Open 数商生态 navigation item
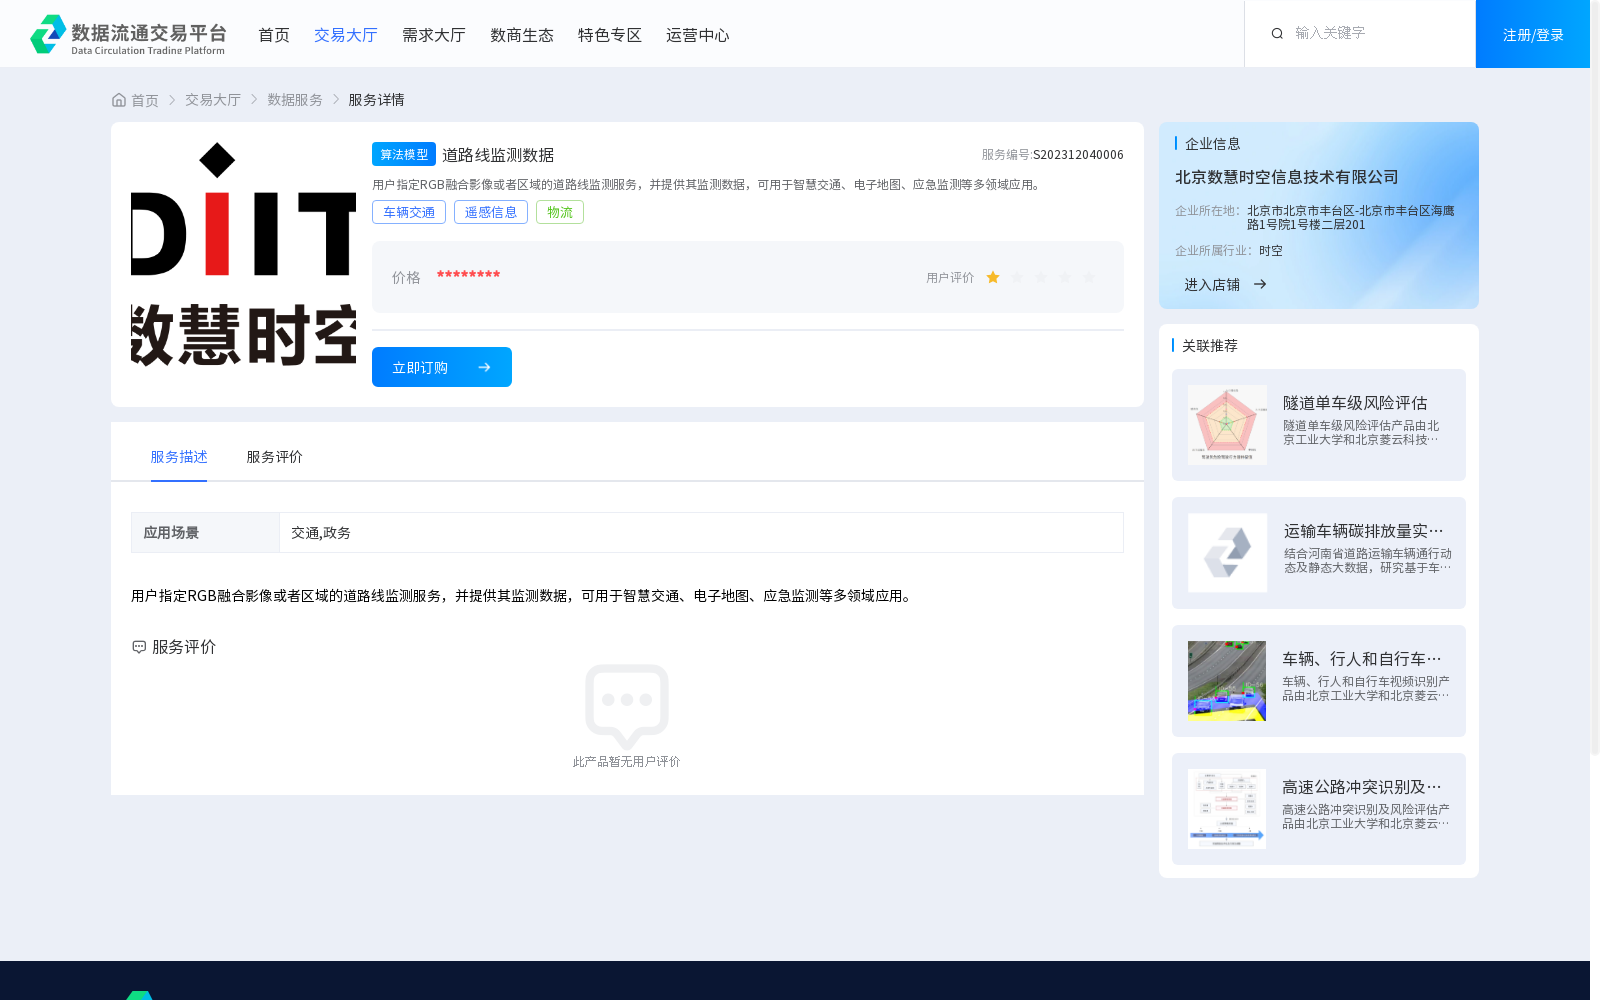The width and height of the screenshot is (1600, 1000). [x=522, y=35]
